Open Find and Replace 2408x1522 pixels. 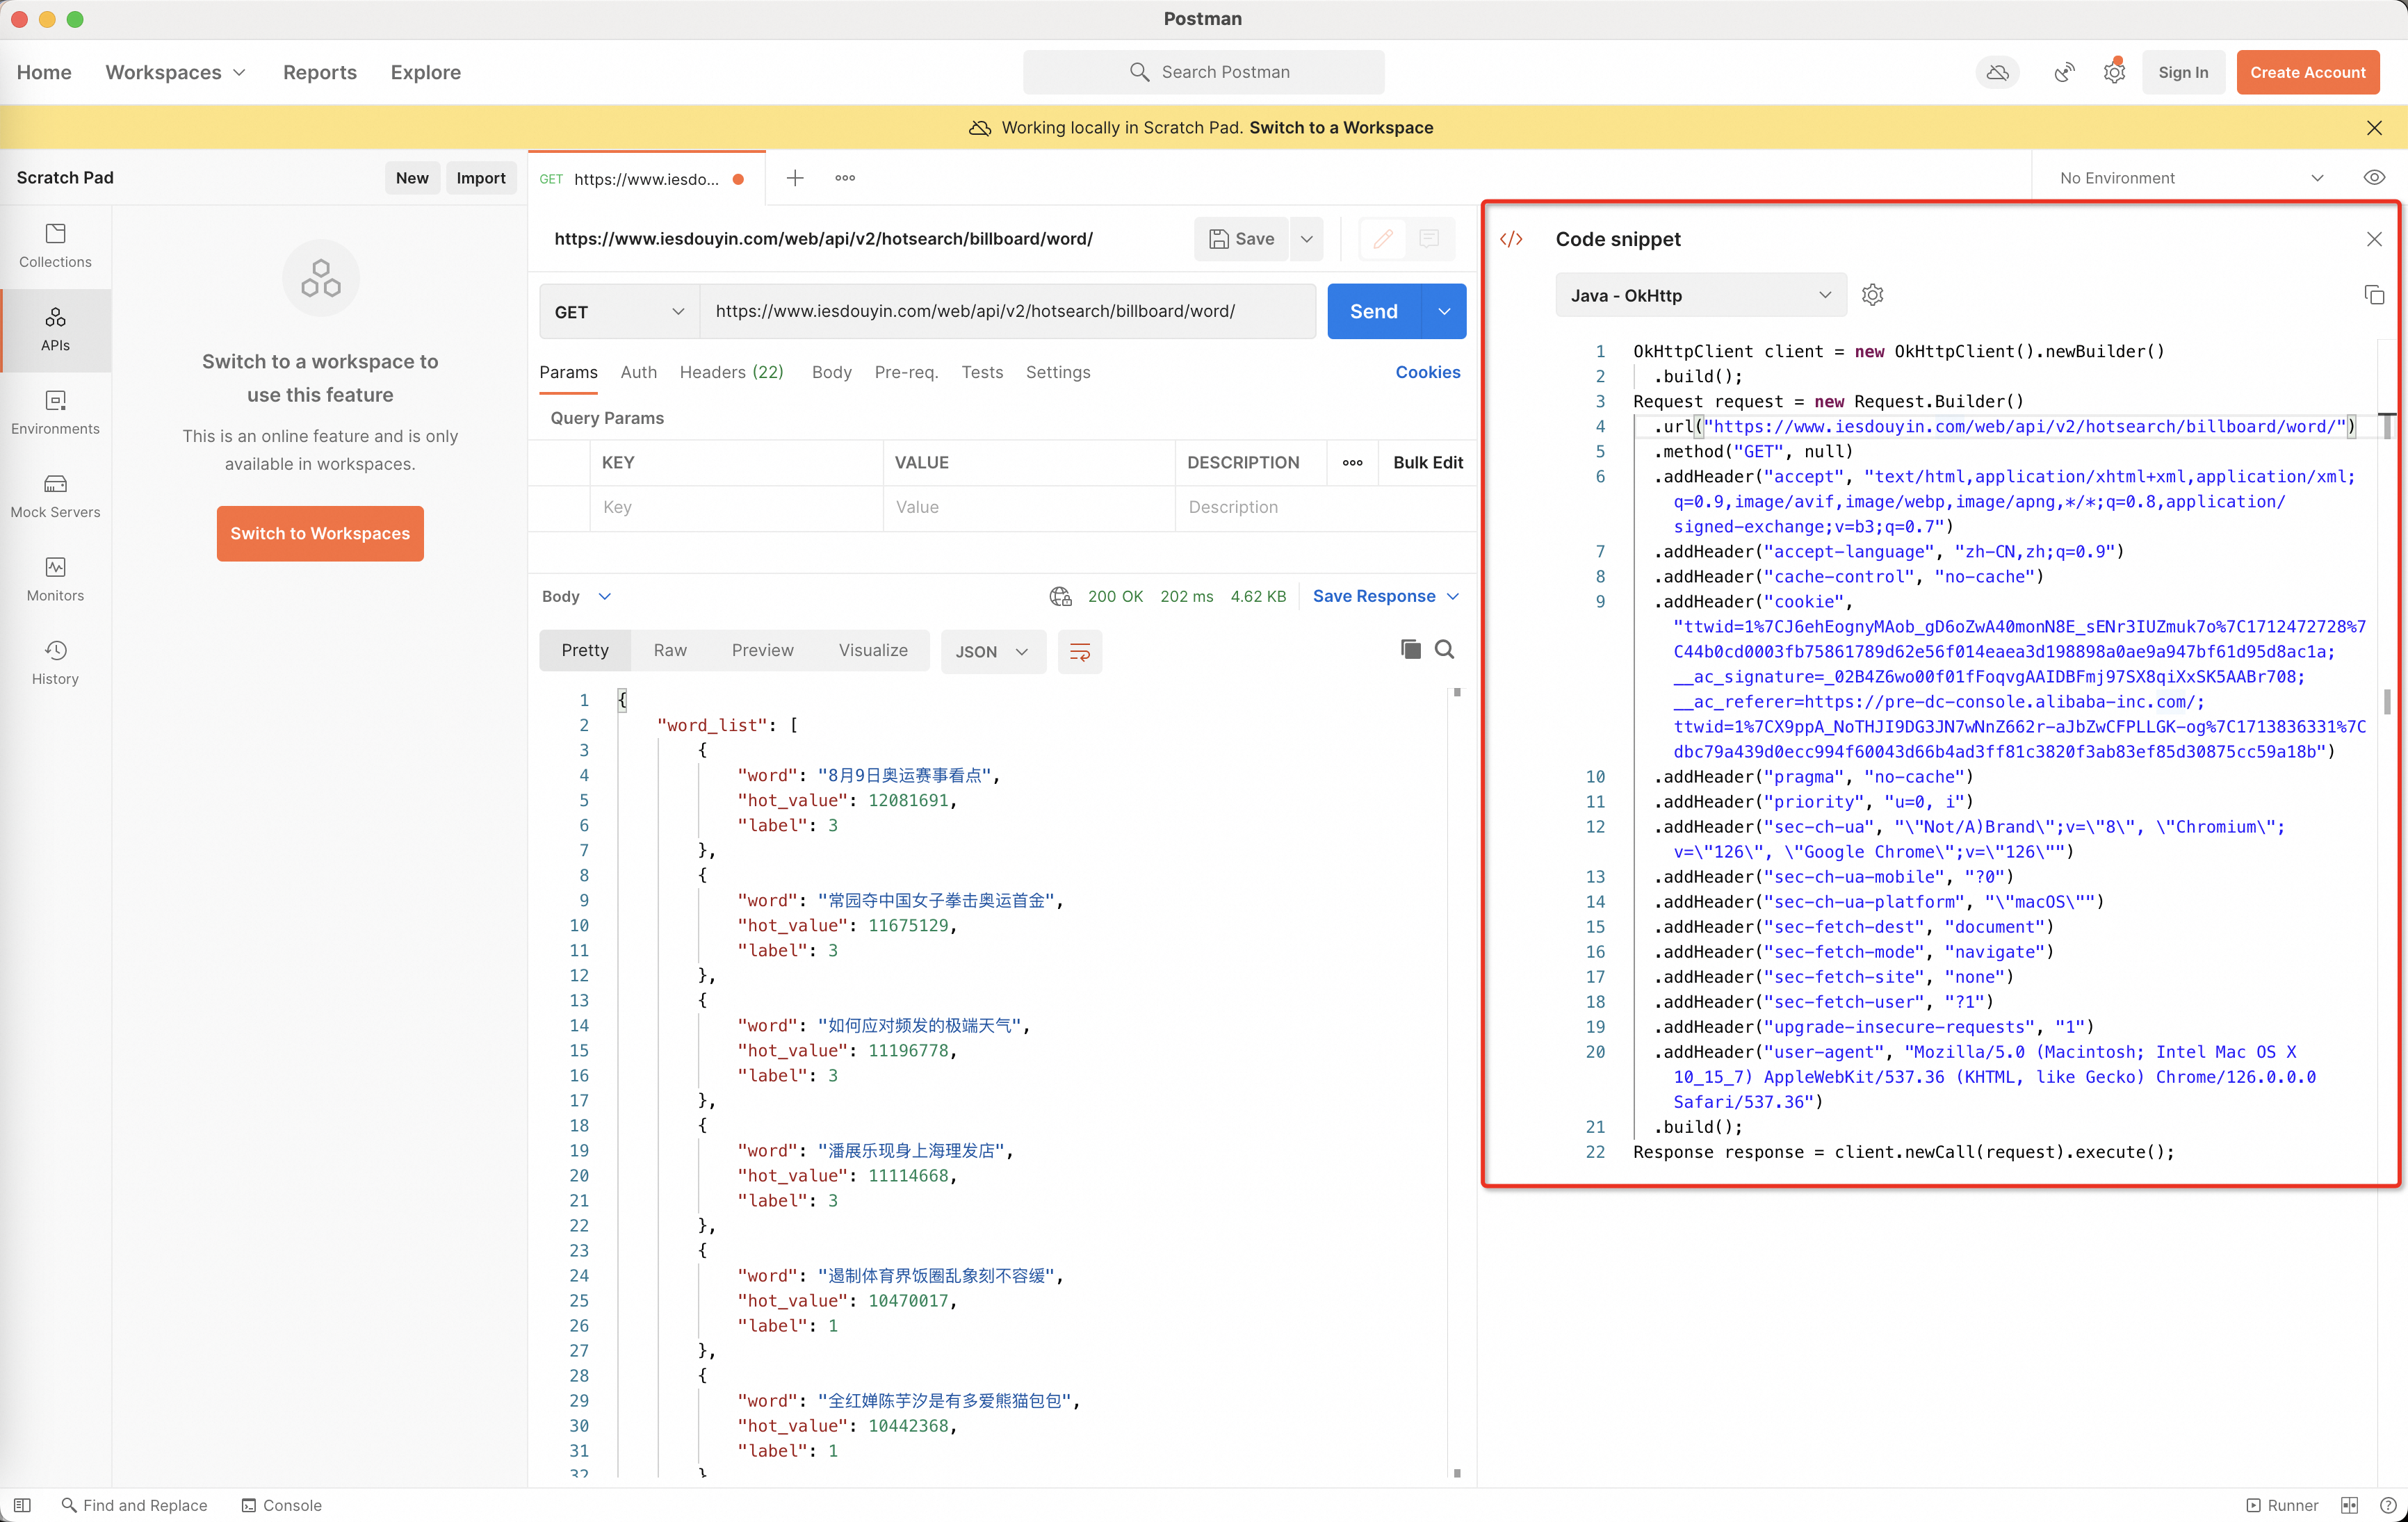pos(134,1505)
